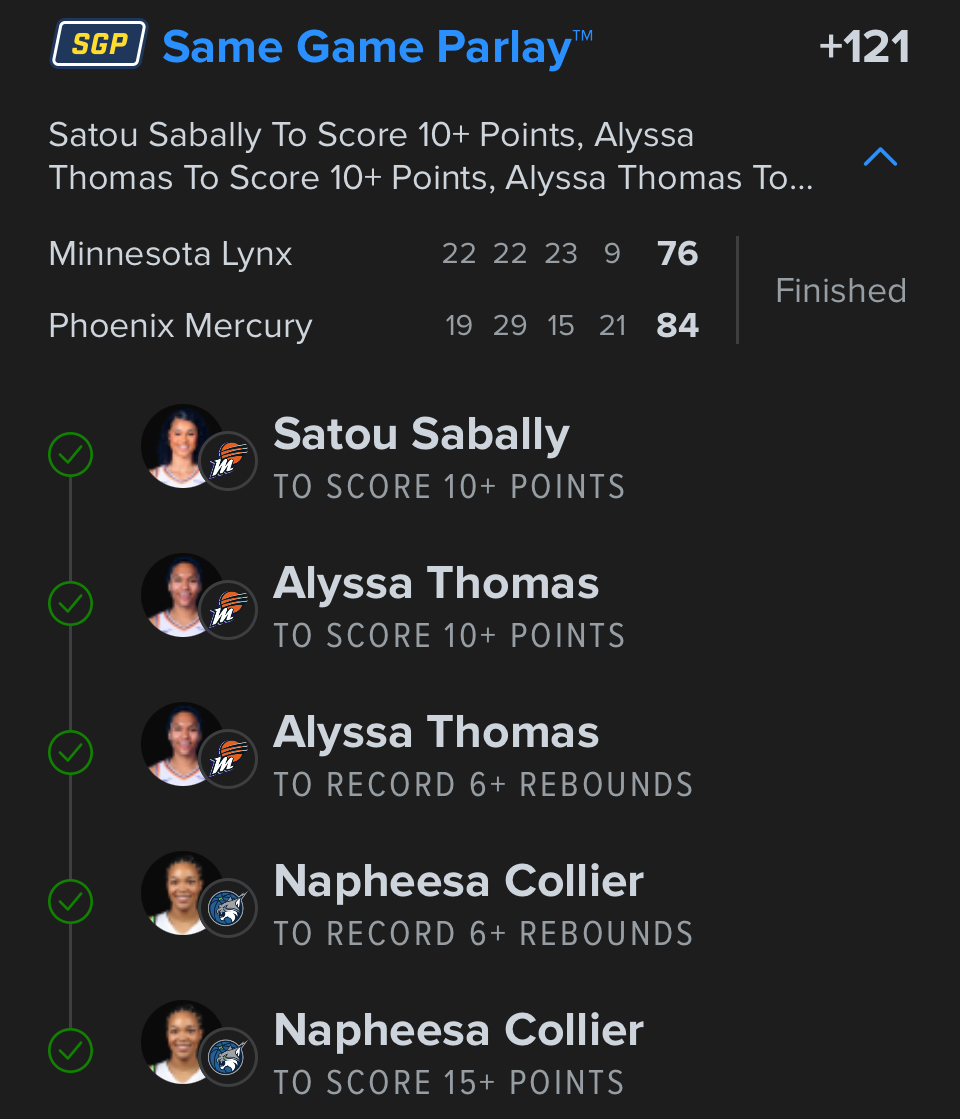The height and width of the screenshot is (1119, 960).
Task: Click Mercury logo on Thomas points leg
Action: [x=229, y=610]
